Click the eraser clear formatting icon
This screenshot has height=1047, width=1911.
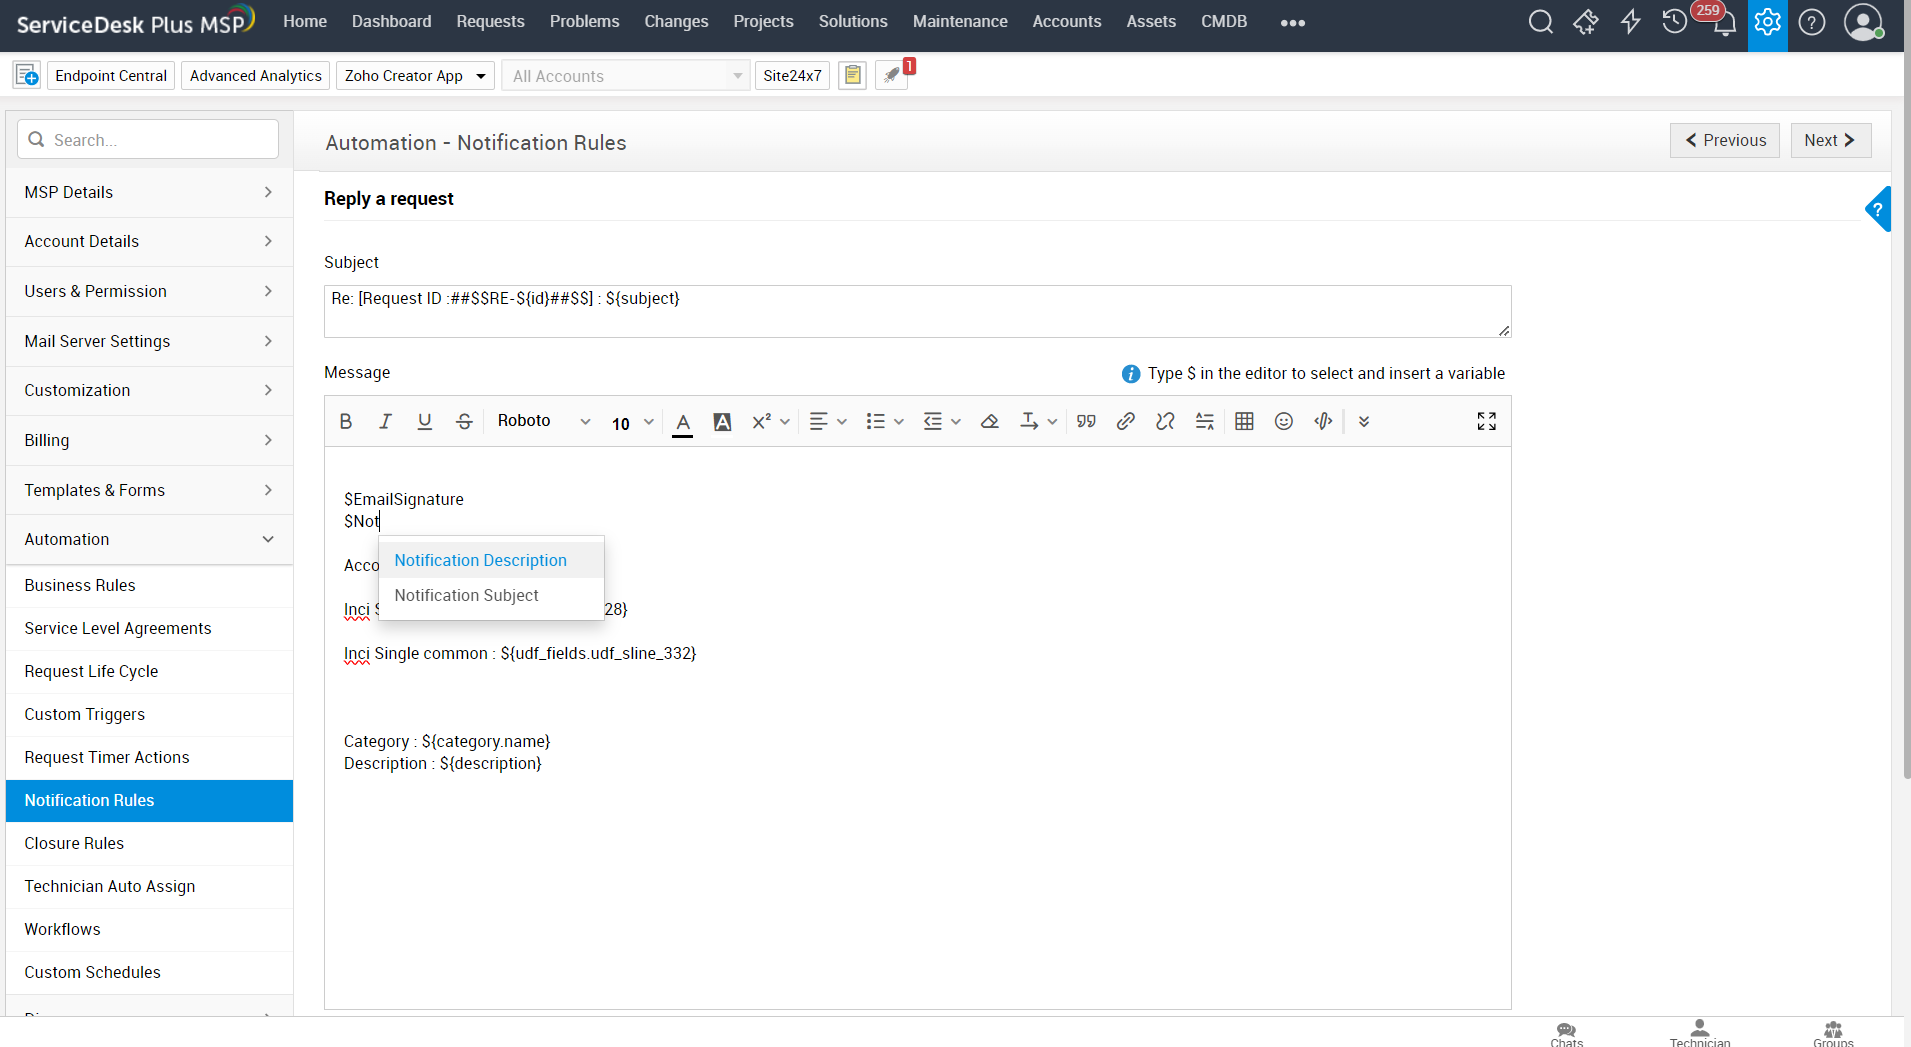(x=990, y=421)
